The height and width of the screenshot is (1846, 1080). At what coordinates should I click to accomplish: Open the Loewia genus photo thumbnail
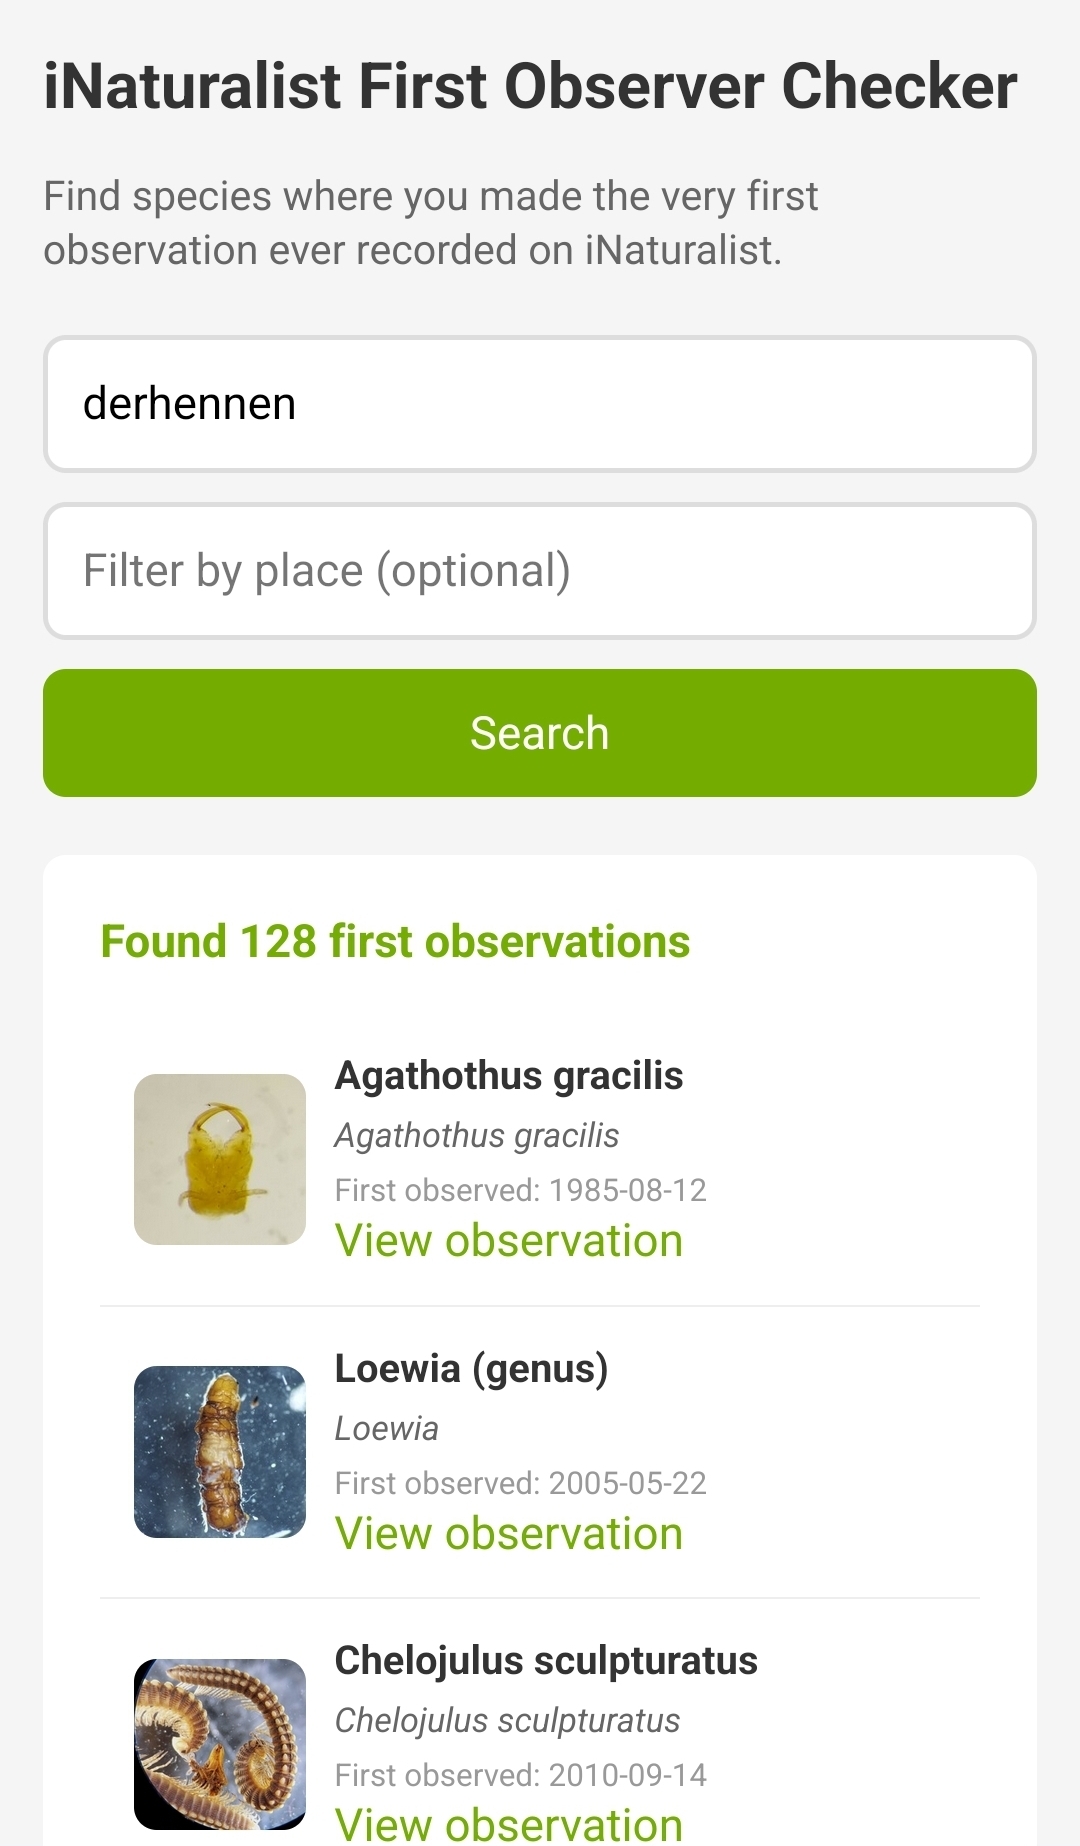pos(220,1451)
